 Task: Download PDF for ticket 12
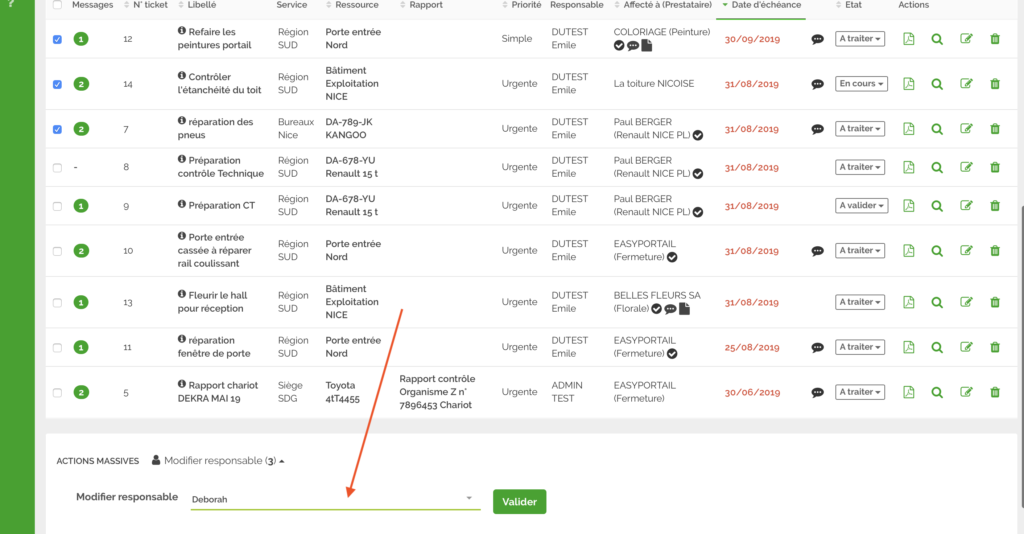(908, 39)
